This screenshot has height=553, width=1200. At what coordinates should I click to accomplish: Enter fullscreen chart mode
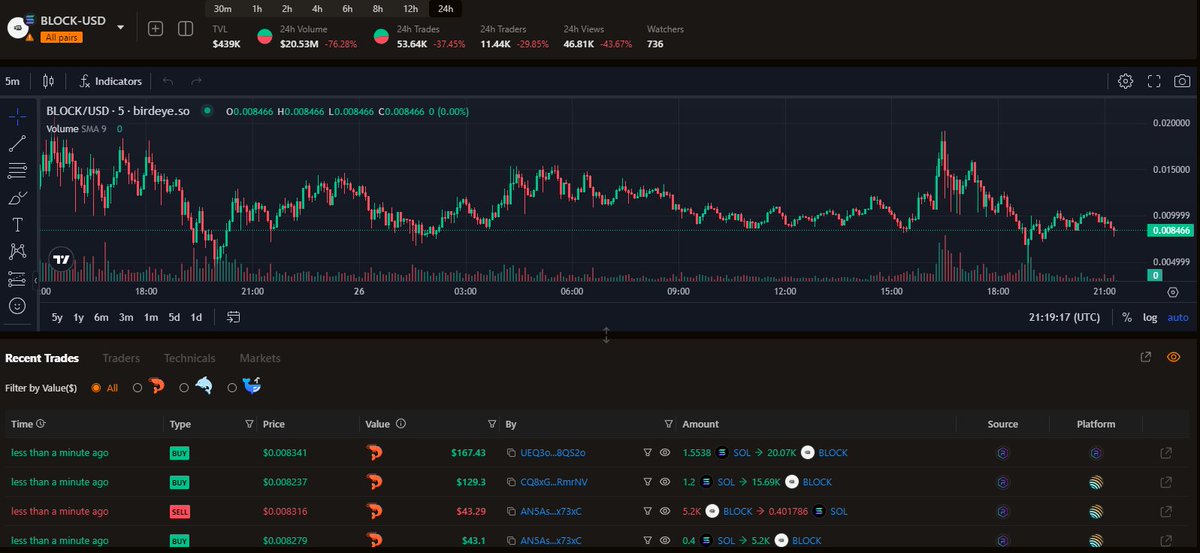pos(1154,81)
